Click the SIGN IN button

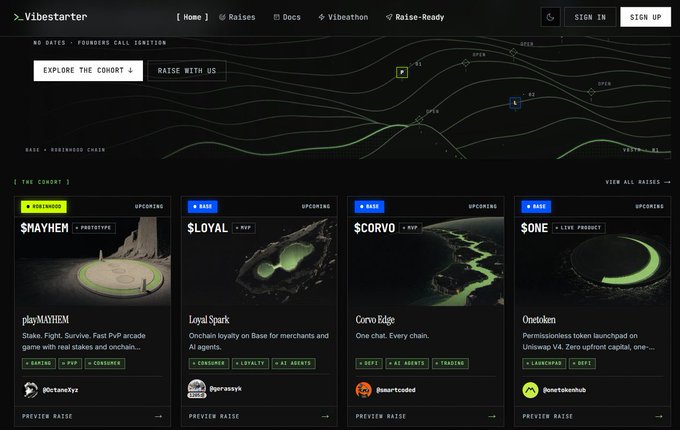click(590, 17)
